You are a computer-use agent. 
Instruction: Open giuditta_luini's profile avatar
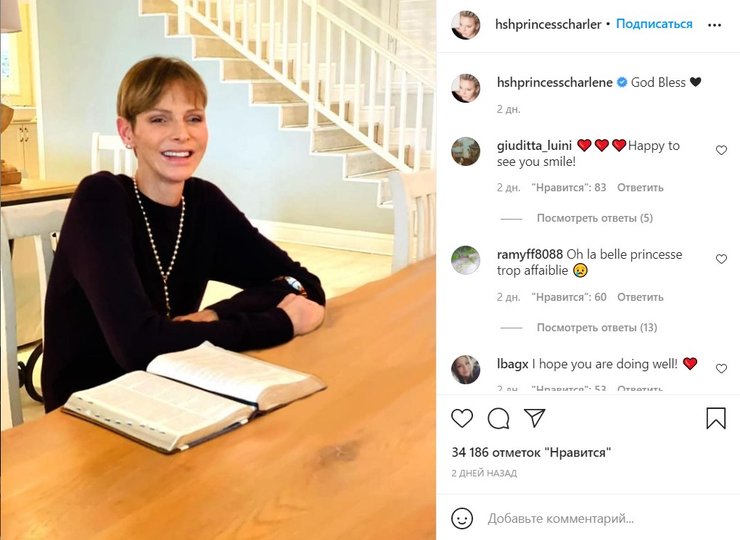[465, 152]
